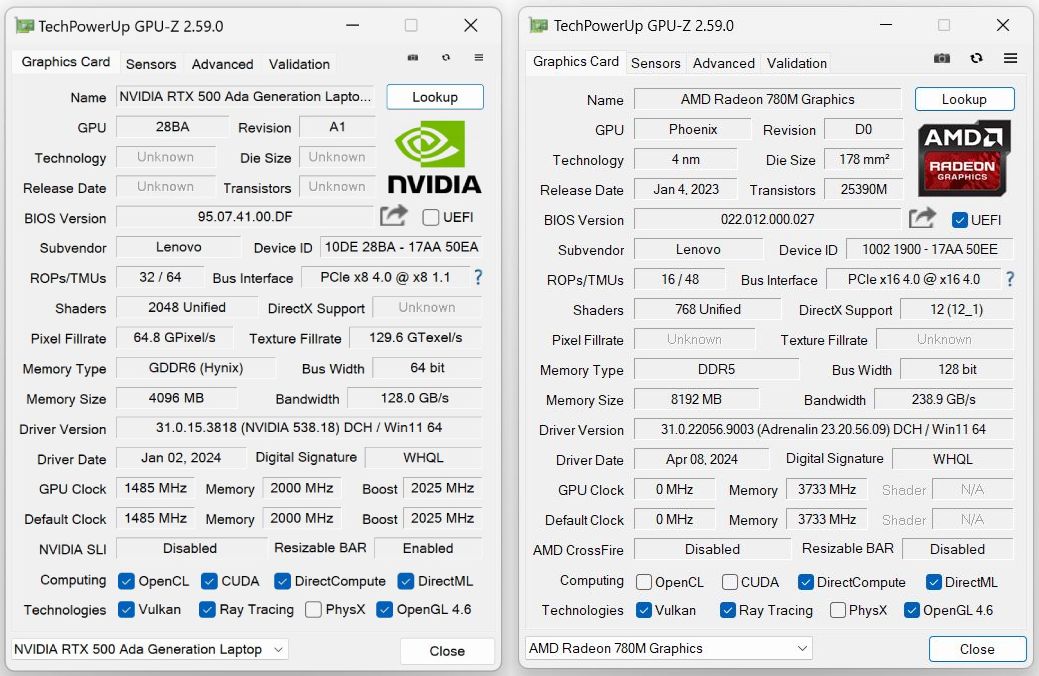
Task: Click GPU-Z title bar icon in AMD window
Action: point(539,26)
